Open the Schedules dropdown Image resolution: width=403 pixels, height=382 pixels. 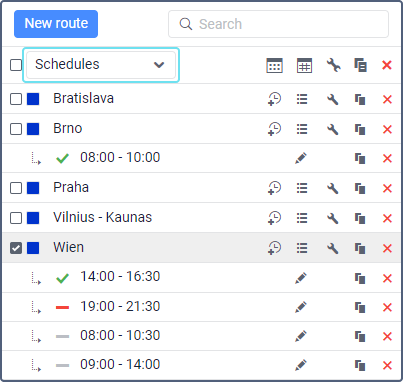pyautogui.click(x=101, y=65)
